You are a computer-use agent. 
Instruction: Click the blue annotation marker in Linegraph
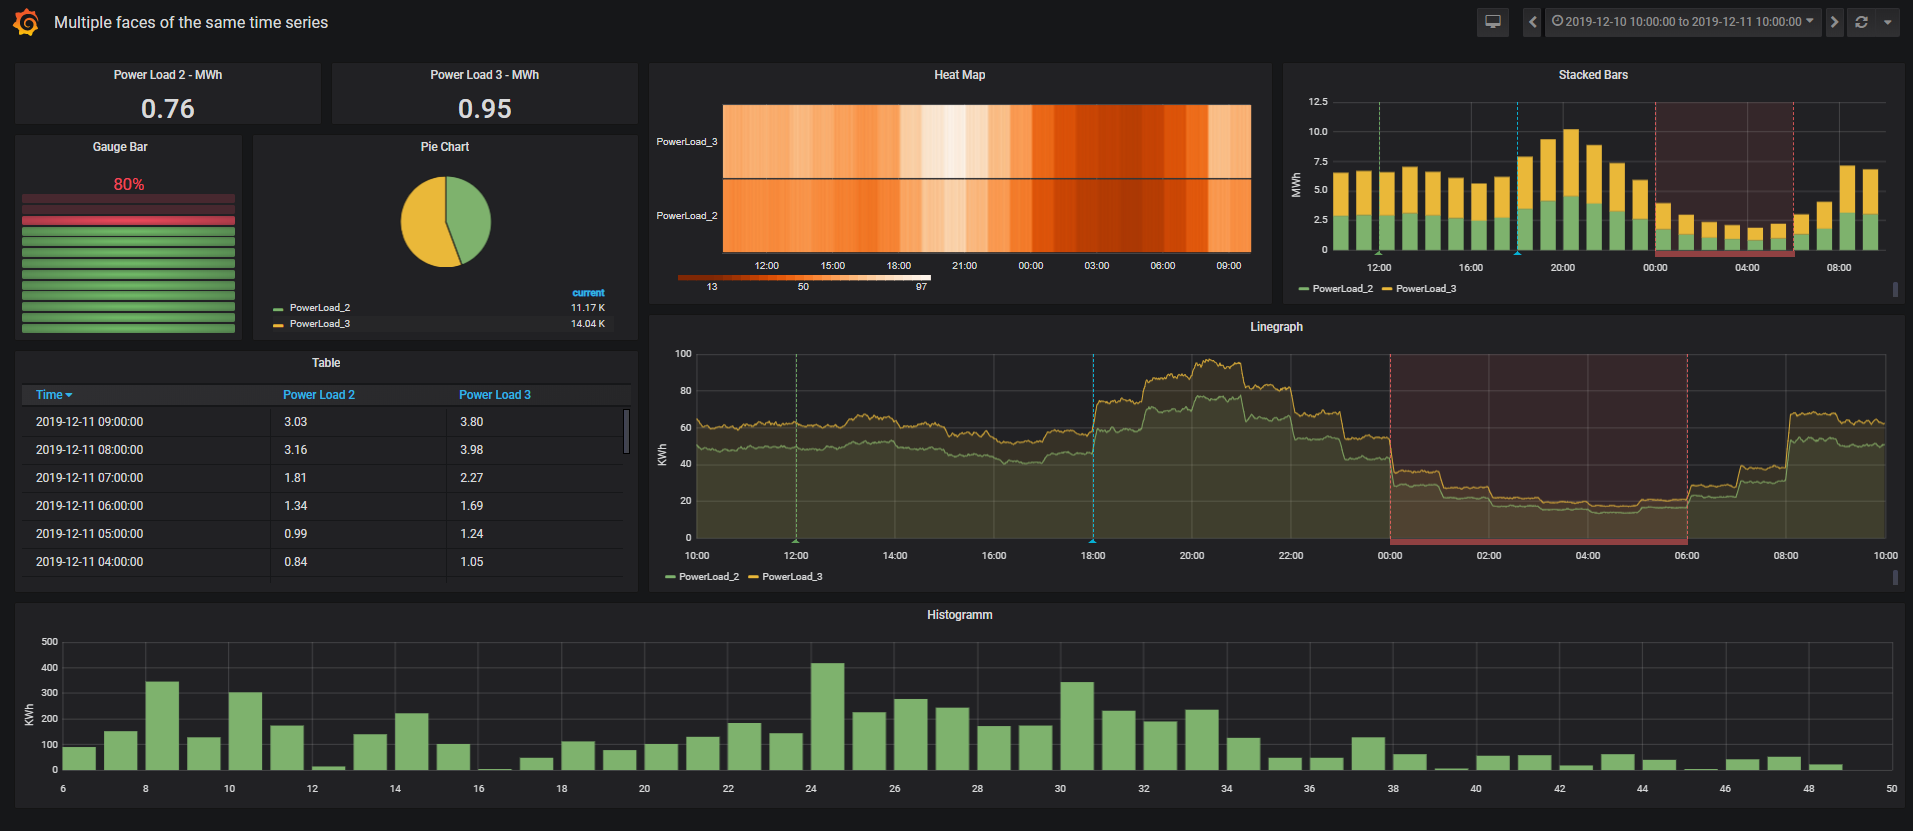pos(1092,540)
